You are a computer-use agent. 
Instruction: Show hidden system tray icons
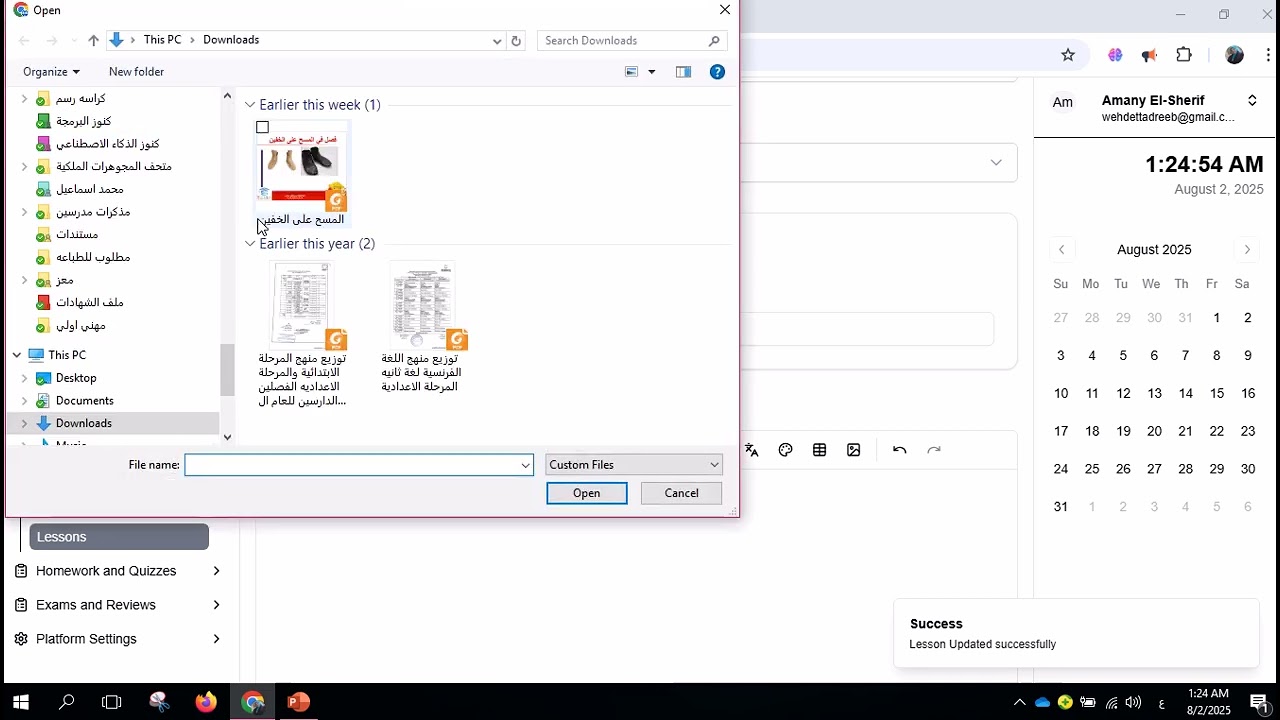(1019, 702)
